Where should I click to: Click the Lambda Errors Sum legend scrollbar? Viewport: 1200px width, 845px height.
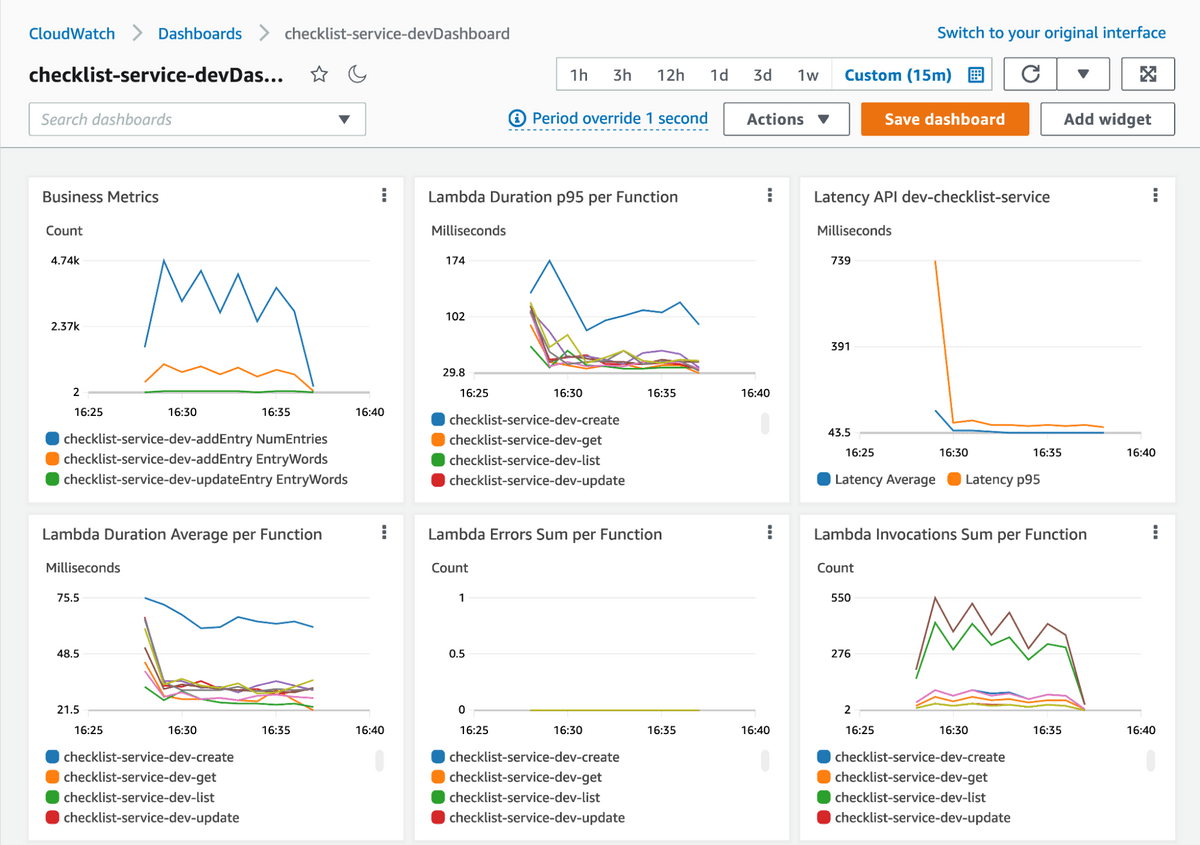765,760
